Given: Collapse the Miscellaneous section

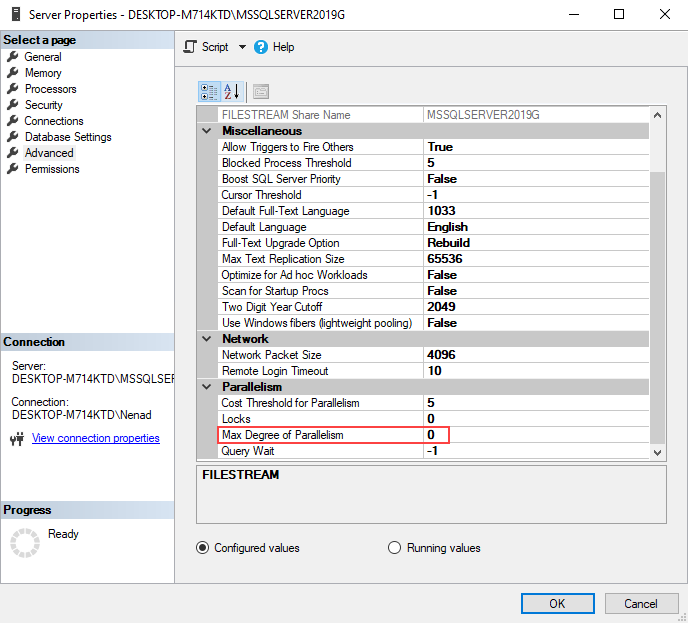Looking at the screenshot, I should coord(207,131).
